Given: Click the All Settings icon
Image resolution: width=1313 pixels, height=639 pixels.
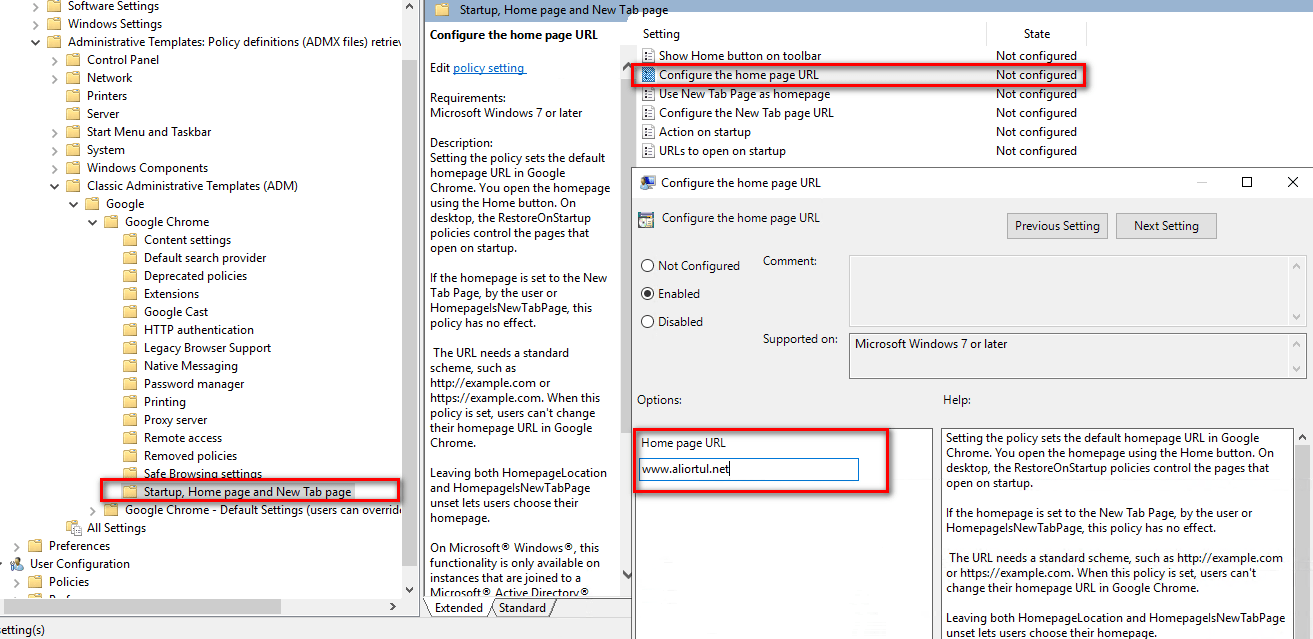Looking at the screenshot, I should tap(73, 528).
